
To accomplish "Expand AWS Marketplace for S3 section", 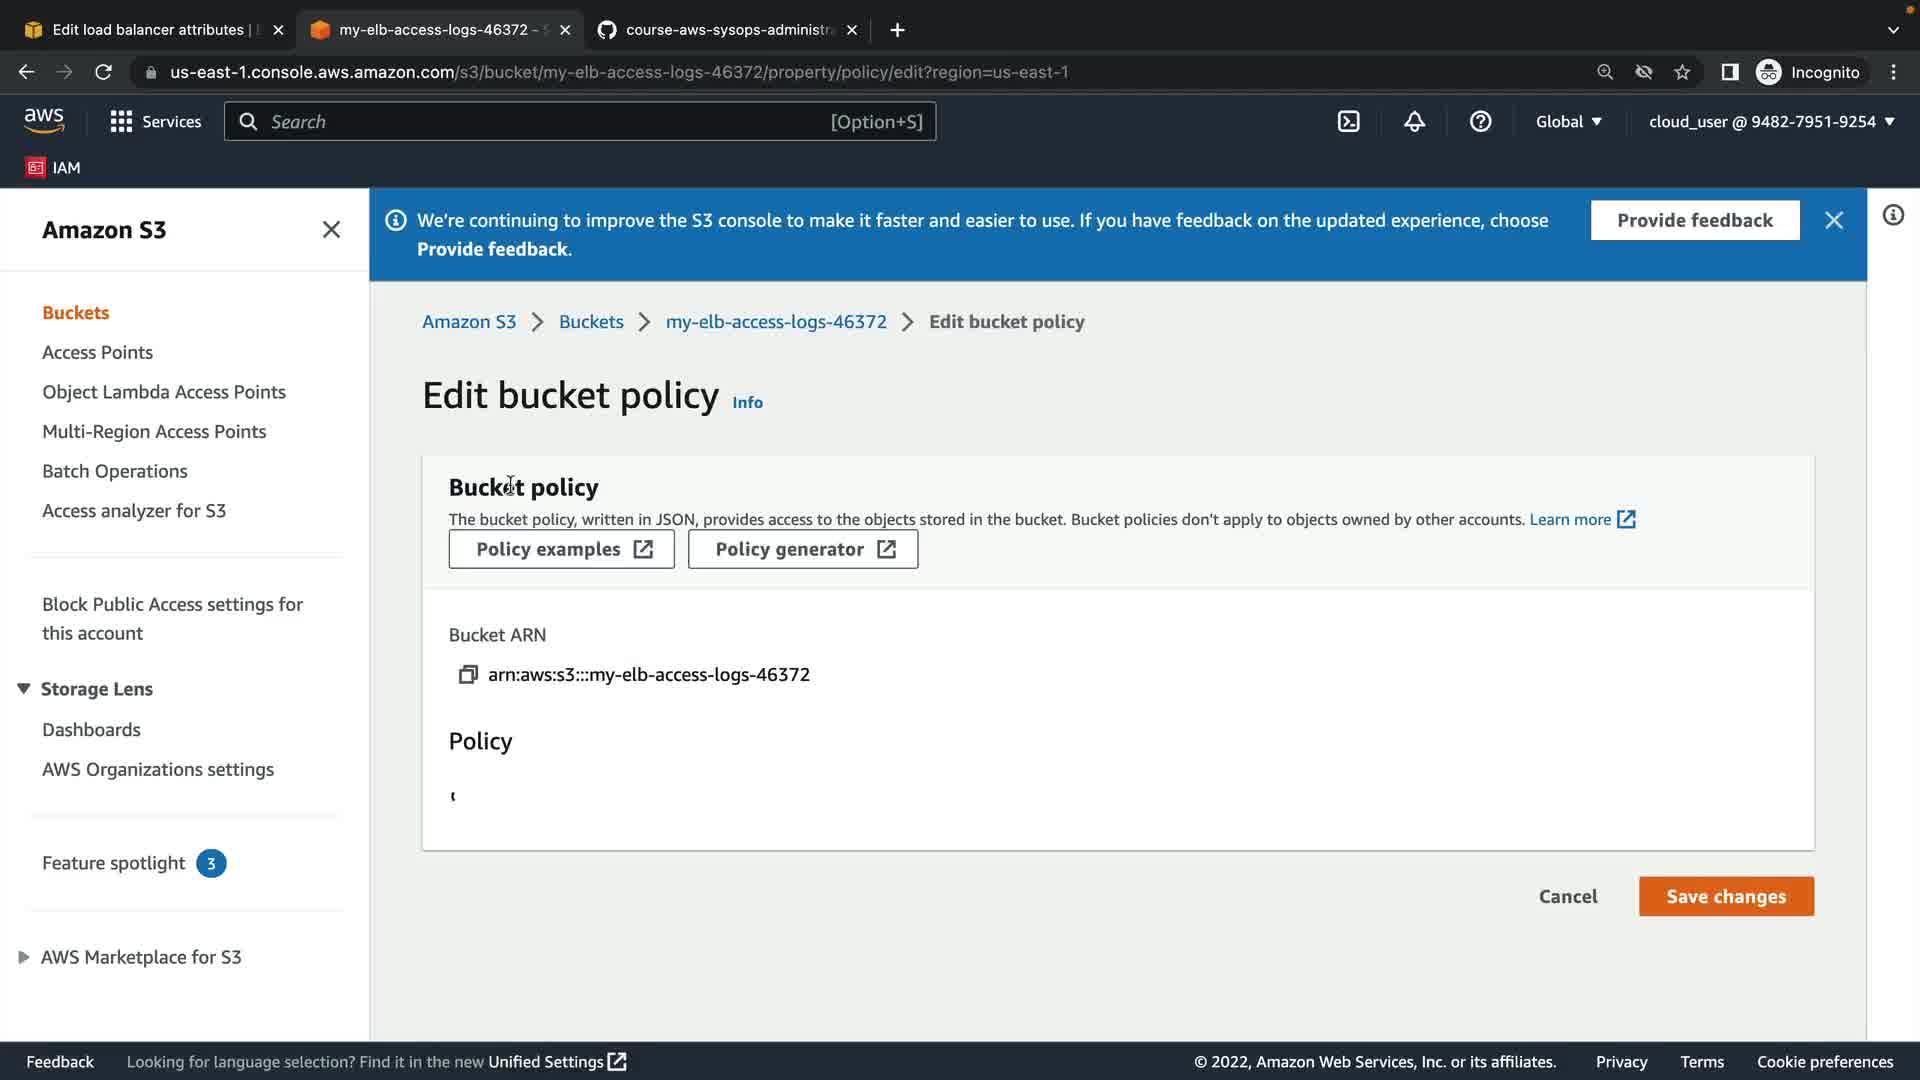I will pos(24,957).
